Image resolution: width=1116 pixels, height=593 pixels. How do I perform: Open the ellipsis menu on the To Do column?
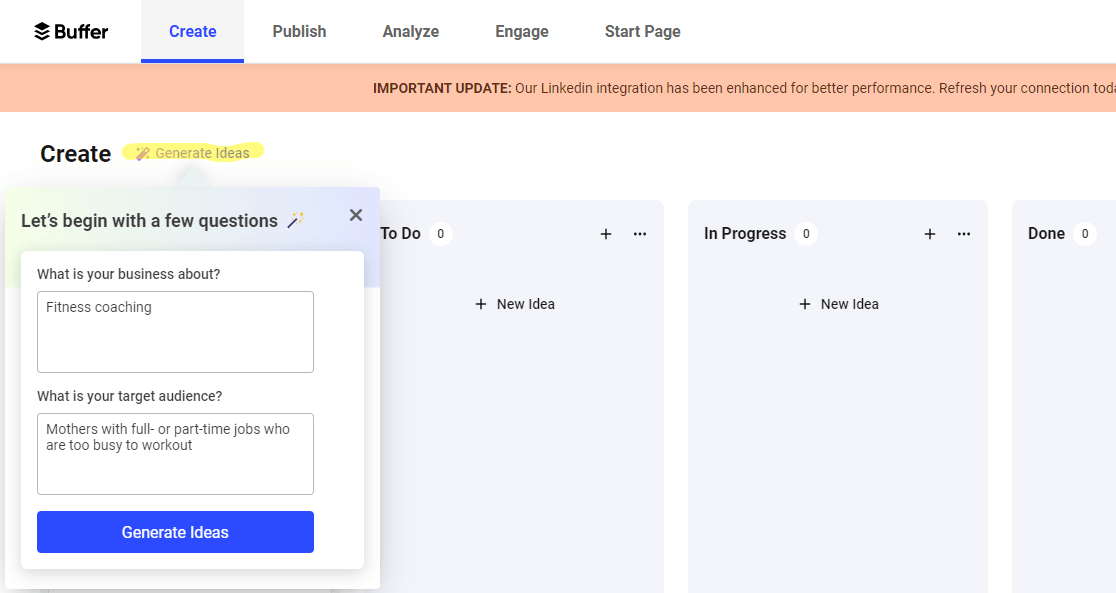click(x=640, y=233)
